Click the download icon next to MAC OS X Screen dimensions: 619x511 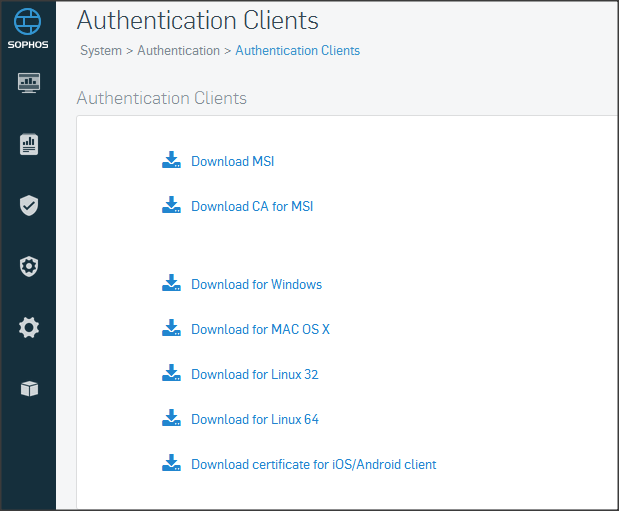171,329
